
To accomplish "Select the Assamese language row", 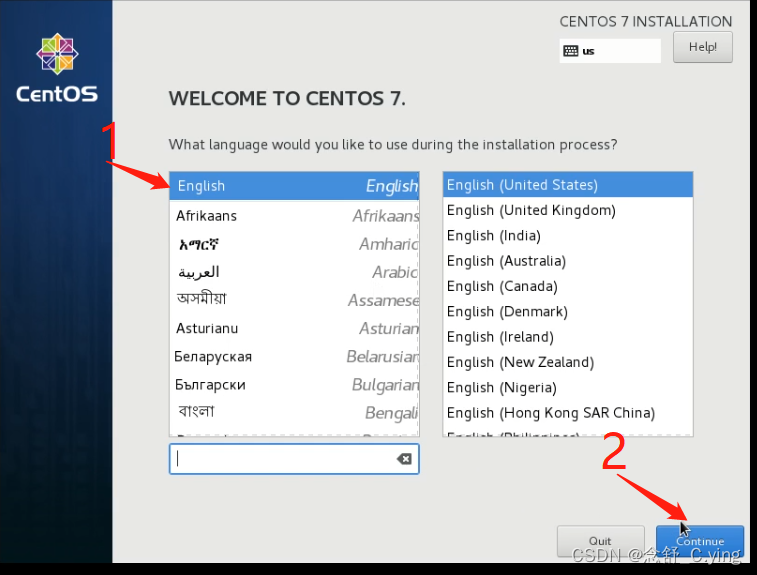I will coord(294,300).
